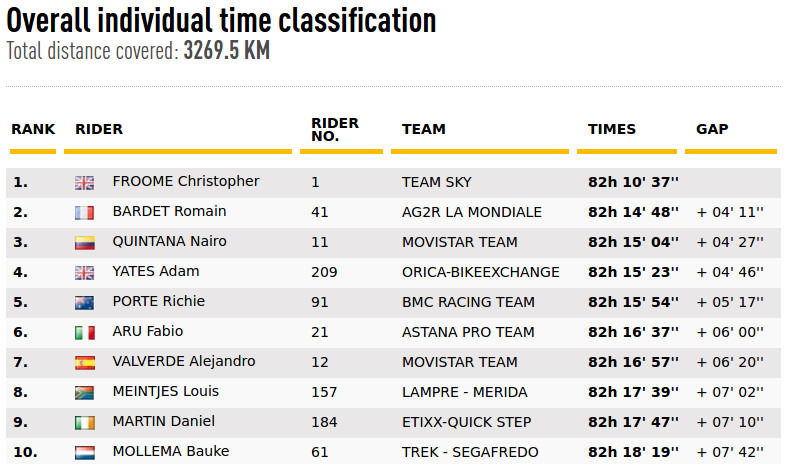
Task: Sort by the RIDER column header
Action: click(x=99, y=129)
